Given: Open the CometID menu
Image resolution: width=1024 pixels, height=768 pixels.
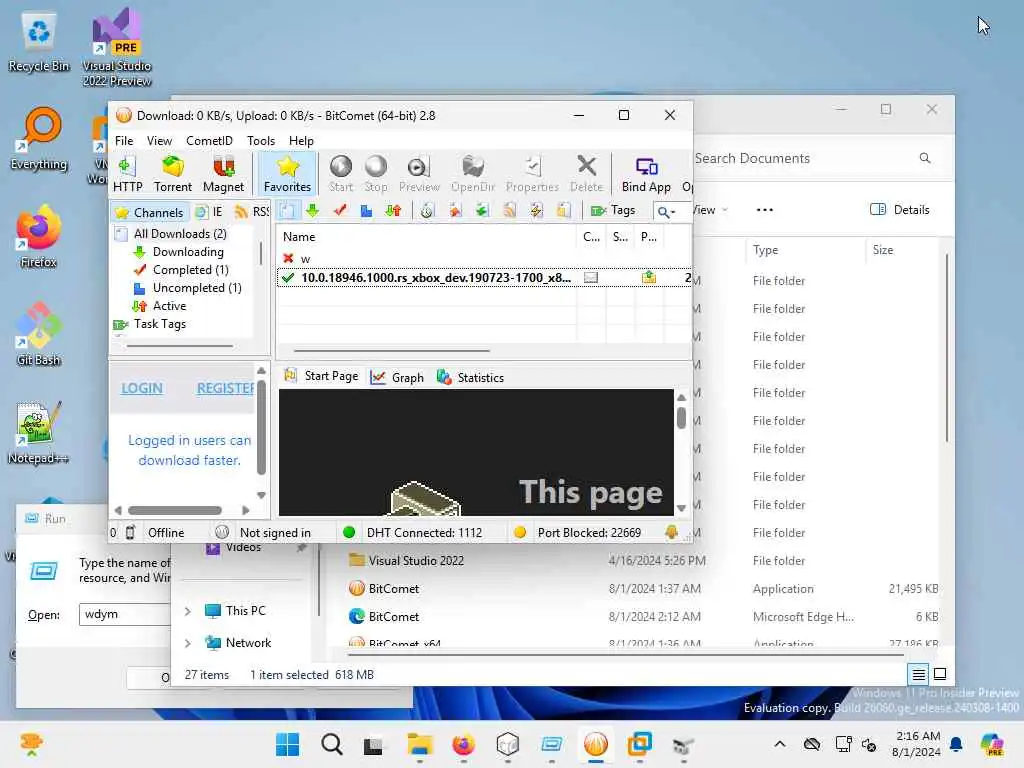Looking at the screenshot, I should pos(209,141).
